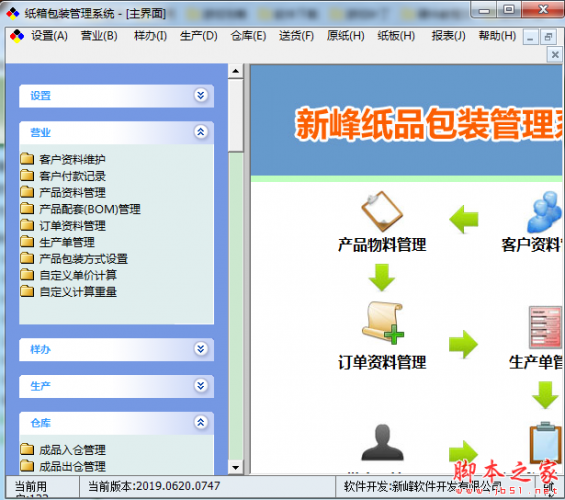Image resolution: width=565 pixels, height=500 pixels.
Task: Click the folder icon beside 订单资料管理 in sidebar
Action: tap(27, 225)
